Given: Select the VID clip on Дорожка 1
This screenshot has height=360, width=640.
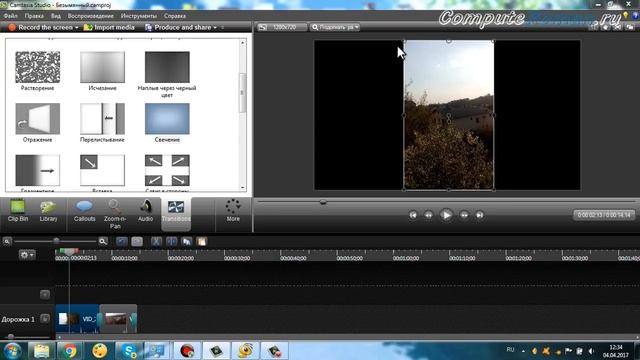Looking at the screenshot, I should pyautogui.click(x=78, y=319).
